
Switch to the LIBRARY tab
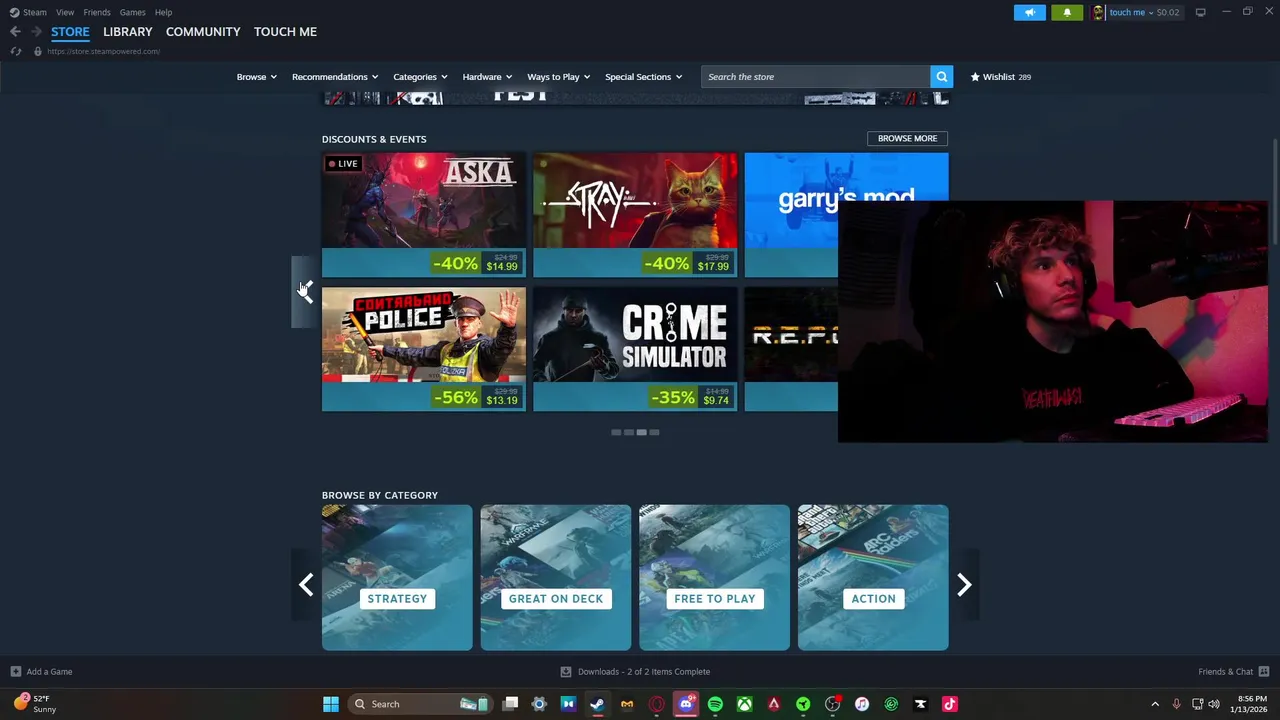[x=127, y=32]
